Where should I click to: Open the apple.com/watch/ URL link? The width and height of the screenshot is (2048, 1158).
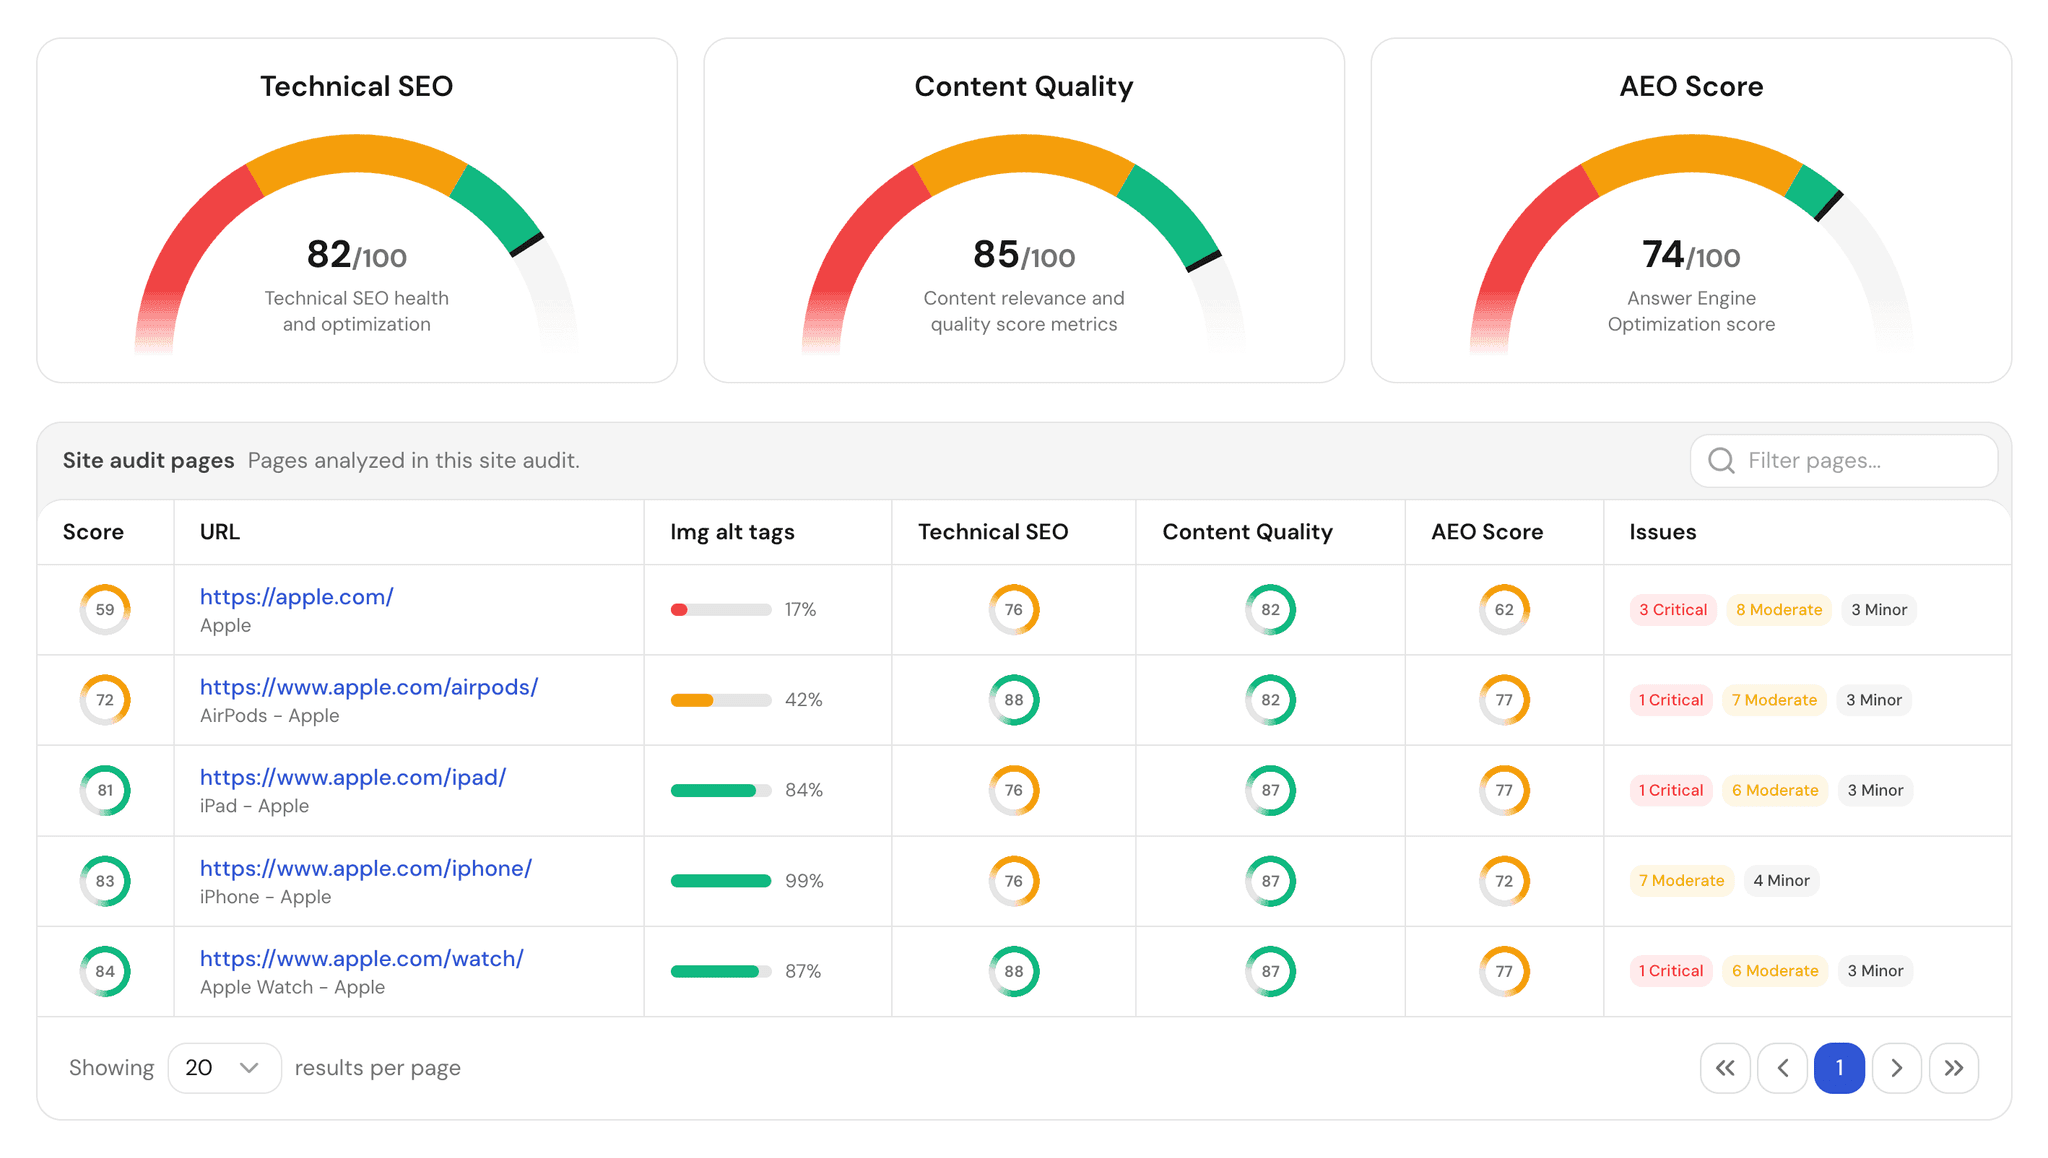point(362,958)
